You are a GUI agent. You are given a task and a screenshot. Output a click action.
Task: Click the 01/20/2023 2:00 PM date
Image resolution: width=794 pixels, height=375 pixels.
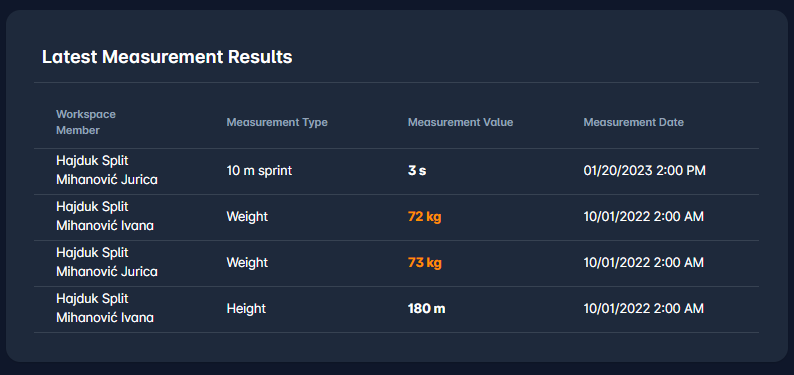645,171
